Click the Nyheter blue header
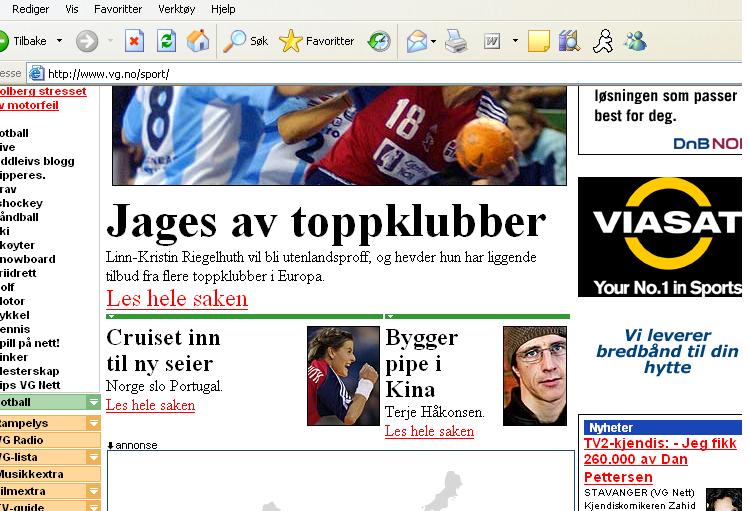749x511 pixels. (663, 427)
